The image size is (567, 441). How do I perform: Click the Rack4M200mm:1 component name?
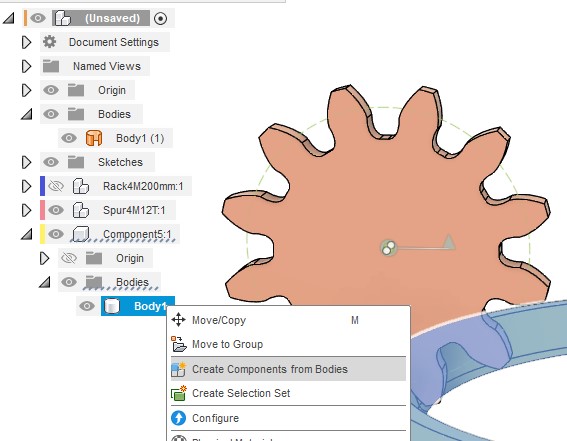pyautogui.click(x=143, y=186)
